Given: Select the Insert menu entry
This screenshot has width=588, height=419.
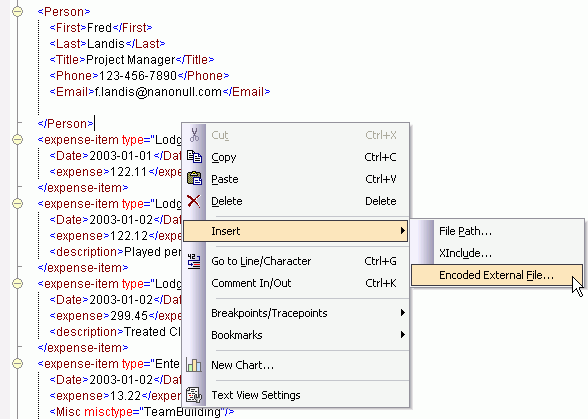Looking at the screenshot, I should pyautogui.click(x=296, y=231).
